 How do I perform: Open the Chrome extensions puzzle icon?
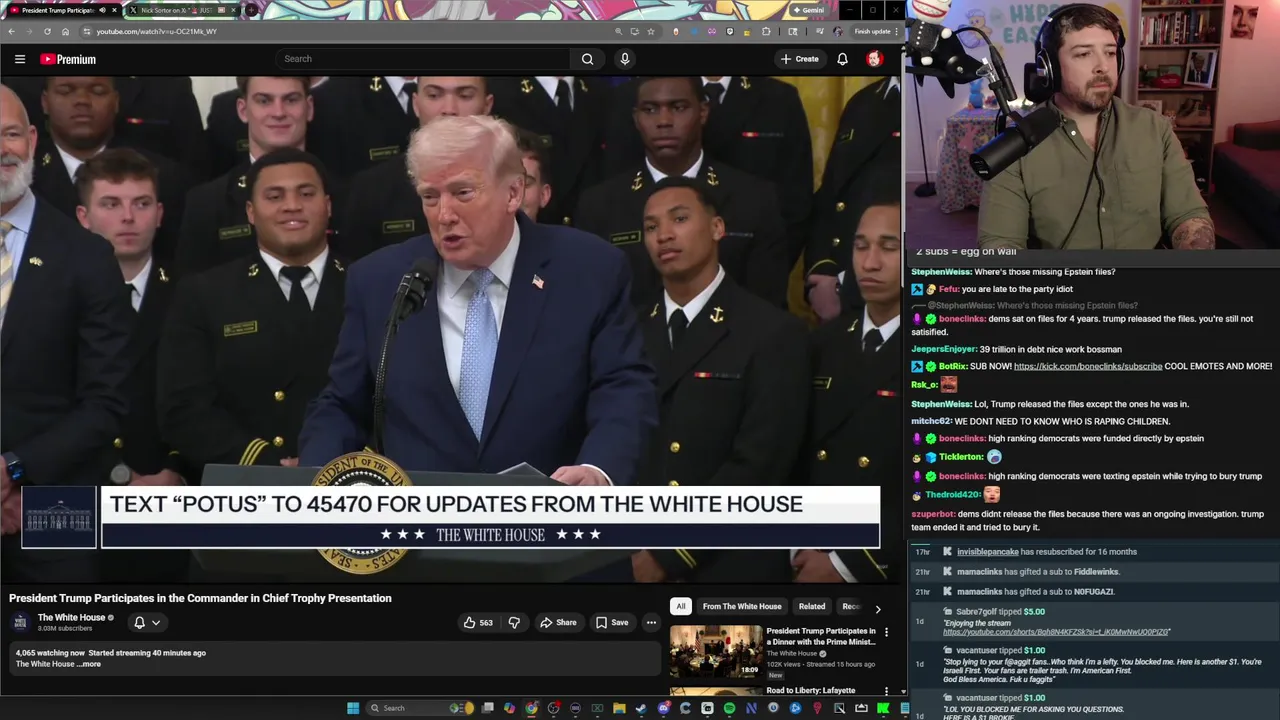[767, 31]
